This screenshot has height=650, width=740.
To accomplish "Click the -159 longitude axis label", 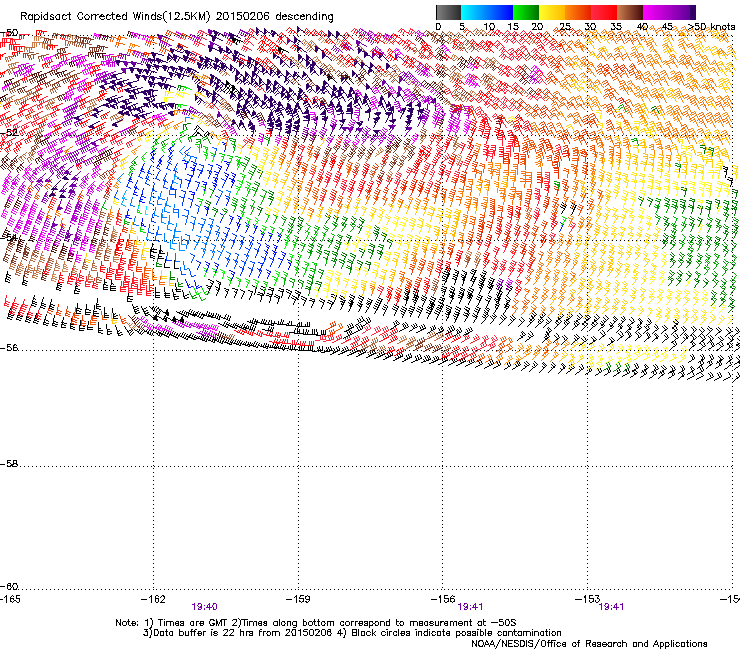I will point(298,599).
